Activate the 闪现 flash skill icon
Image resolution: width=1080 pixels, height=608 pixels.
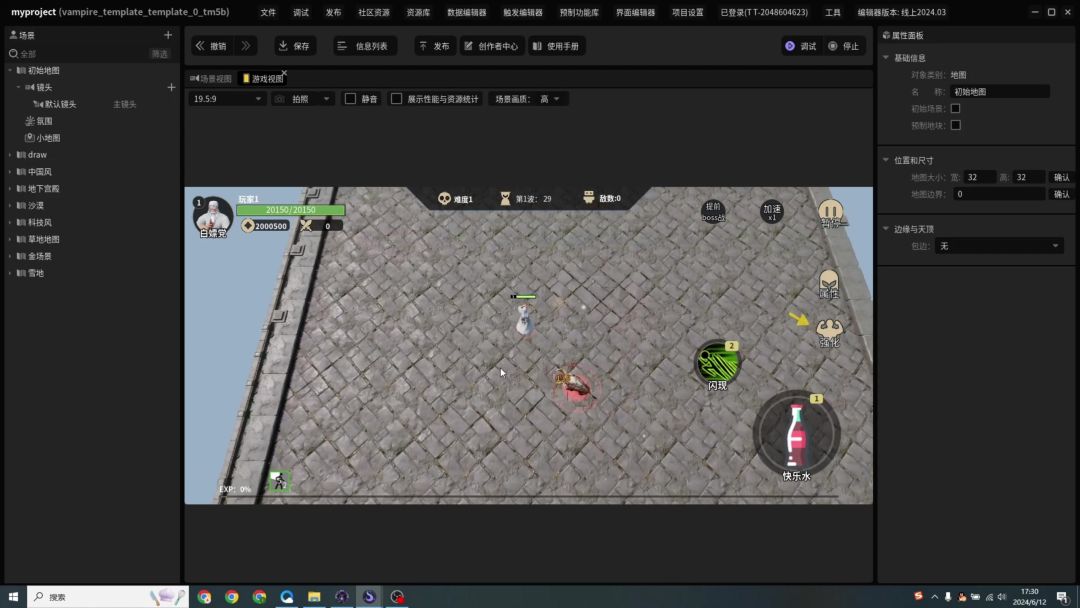coord(716,363)
